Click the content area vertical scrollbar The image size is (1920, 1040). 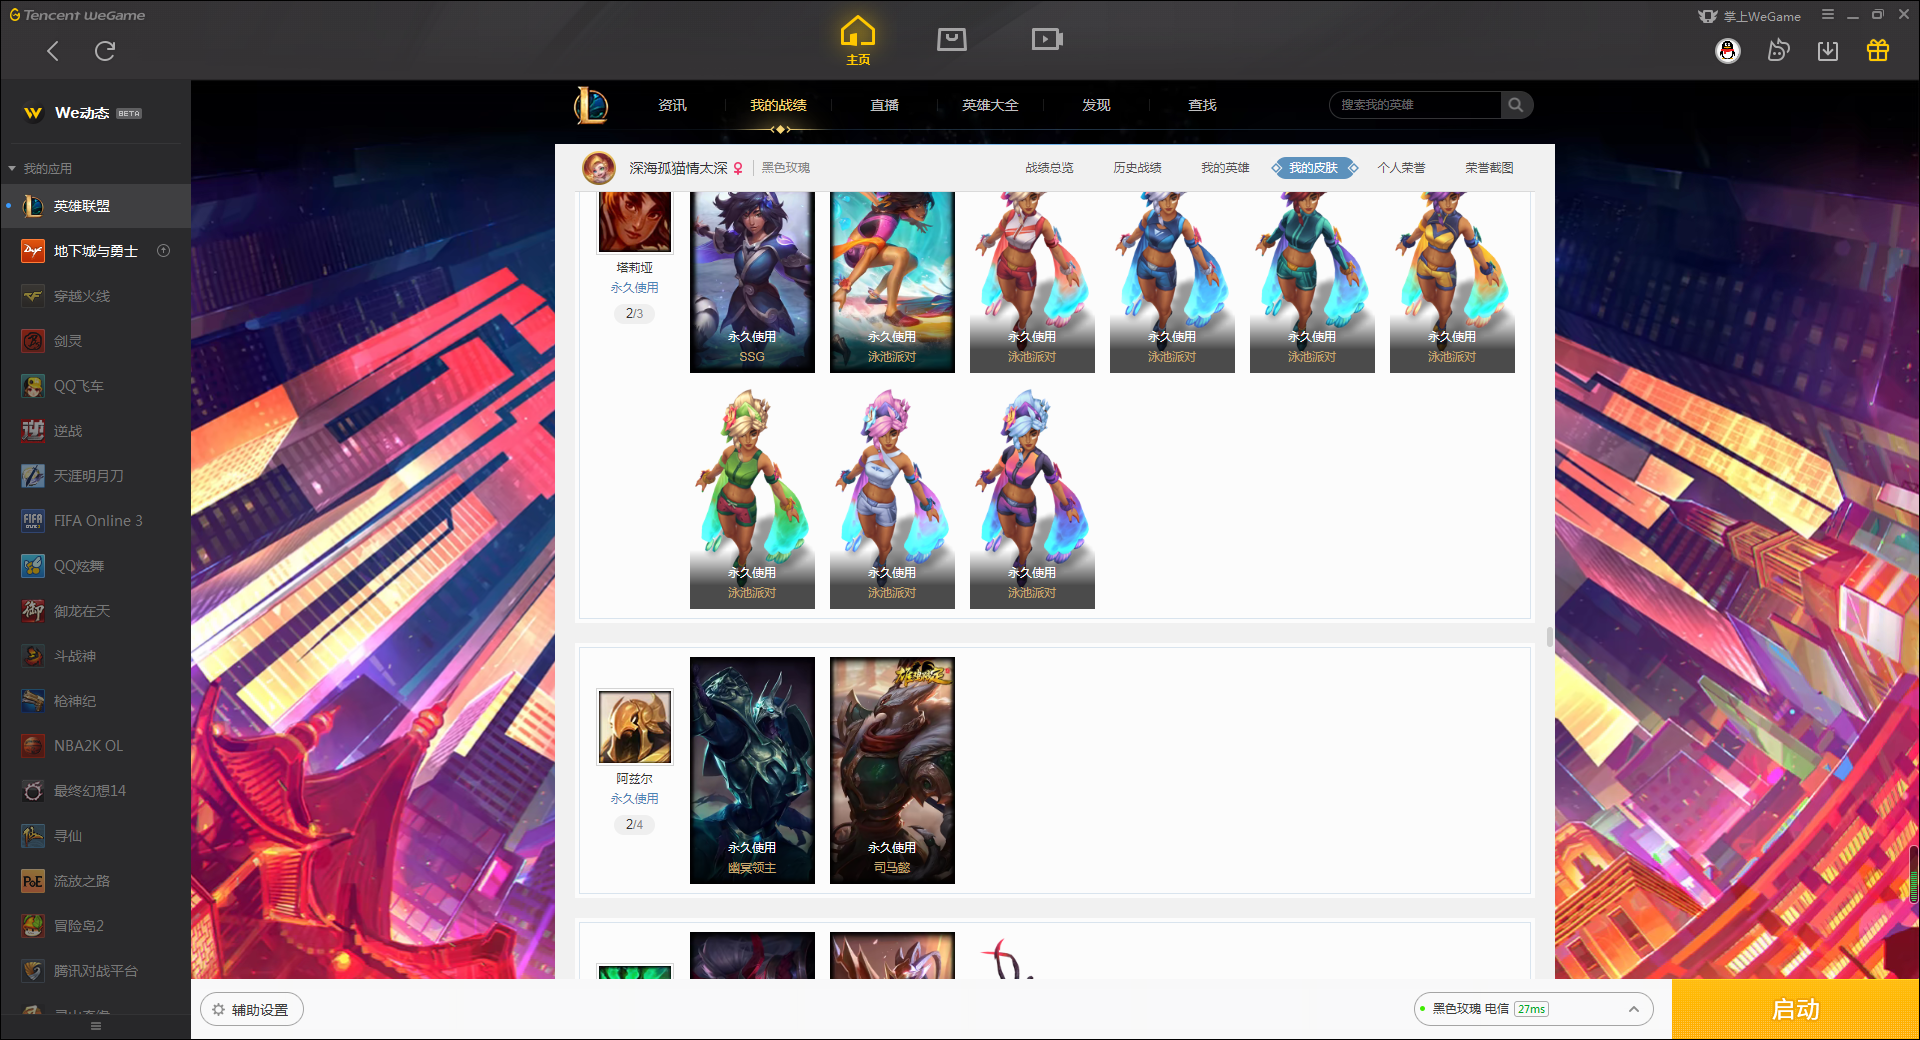coord(1550,637)
